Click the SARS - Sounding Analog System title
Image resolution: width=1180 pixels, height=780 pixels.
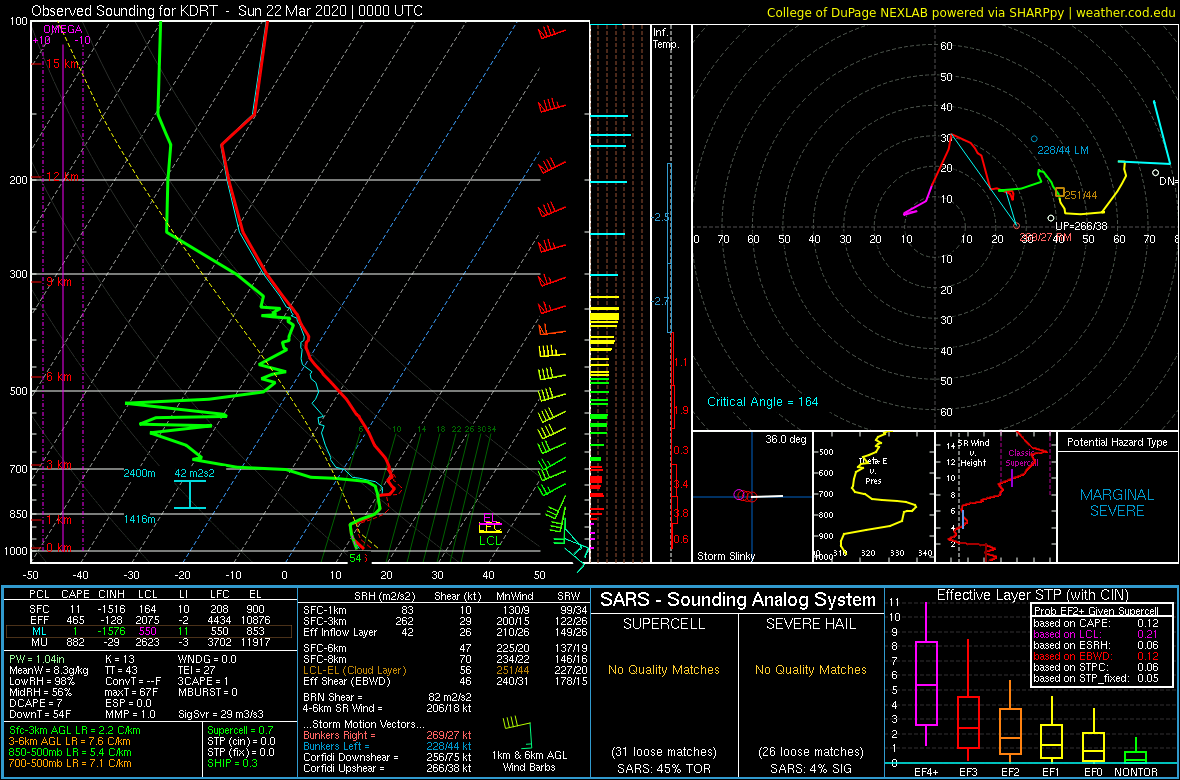coord(738,601)
